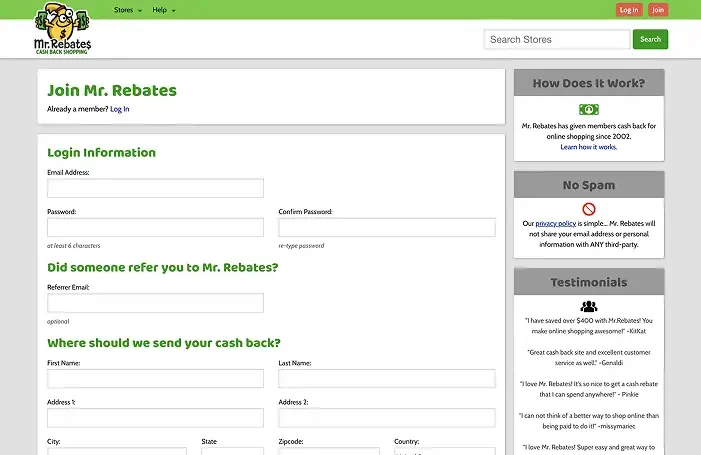
Task: Click the no-spam prohibited icon
Action: (x=589, y=209)
